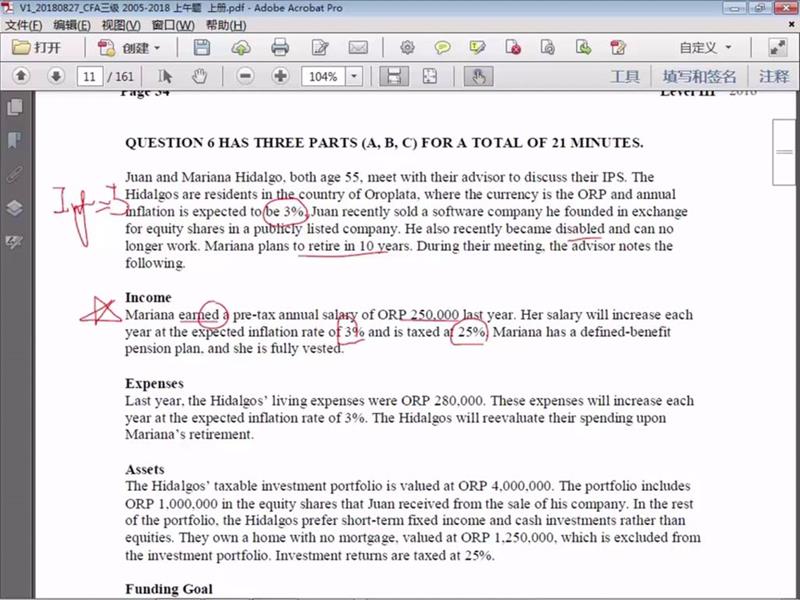This screenshot has height=600, width=800.
Task: Go to the next page
Action: coord(56,76)
